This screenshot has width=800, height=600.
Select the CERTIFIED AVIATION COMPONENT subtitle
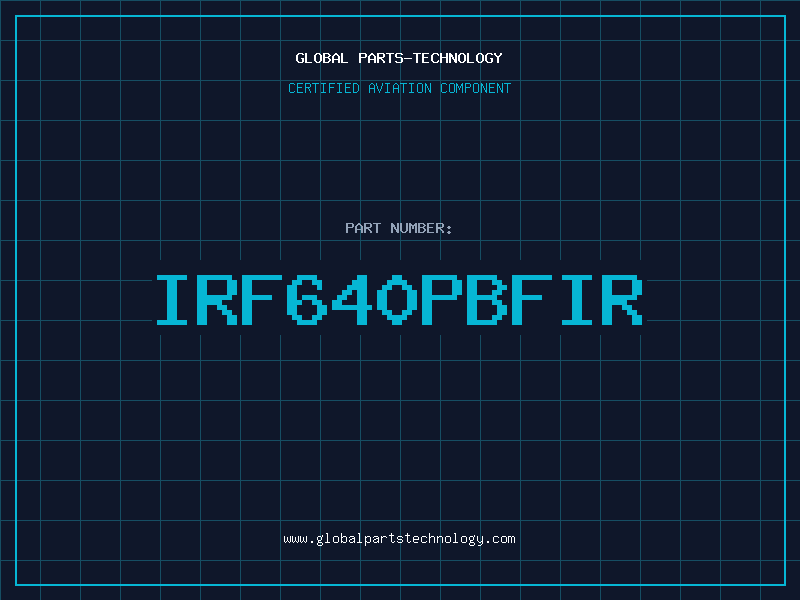tap(399, 88)
